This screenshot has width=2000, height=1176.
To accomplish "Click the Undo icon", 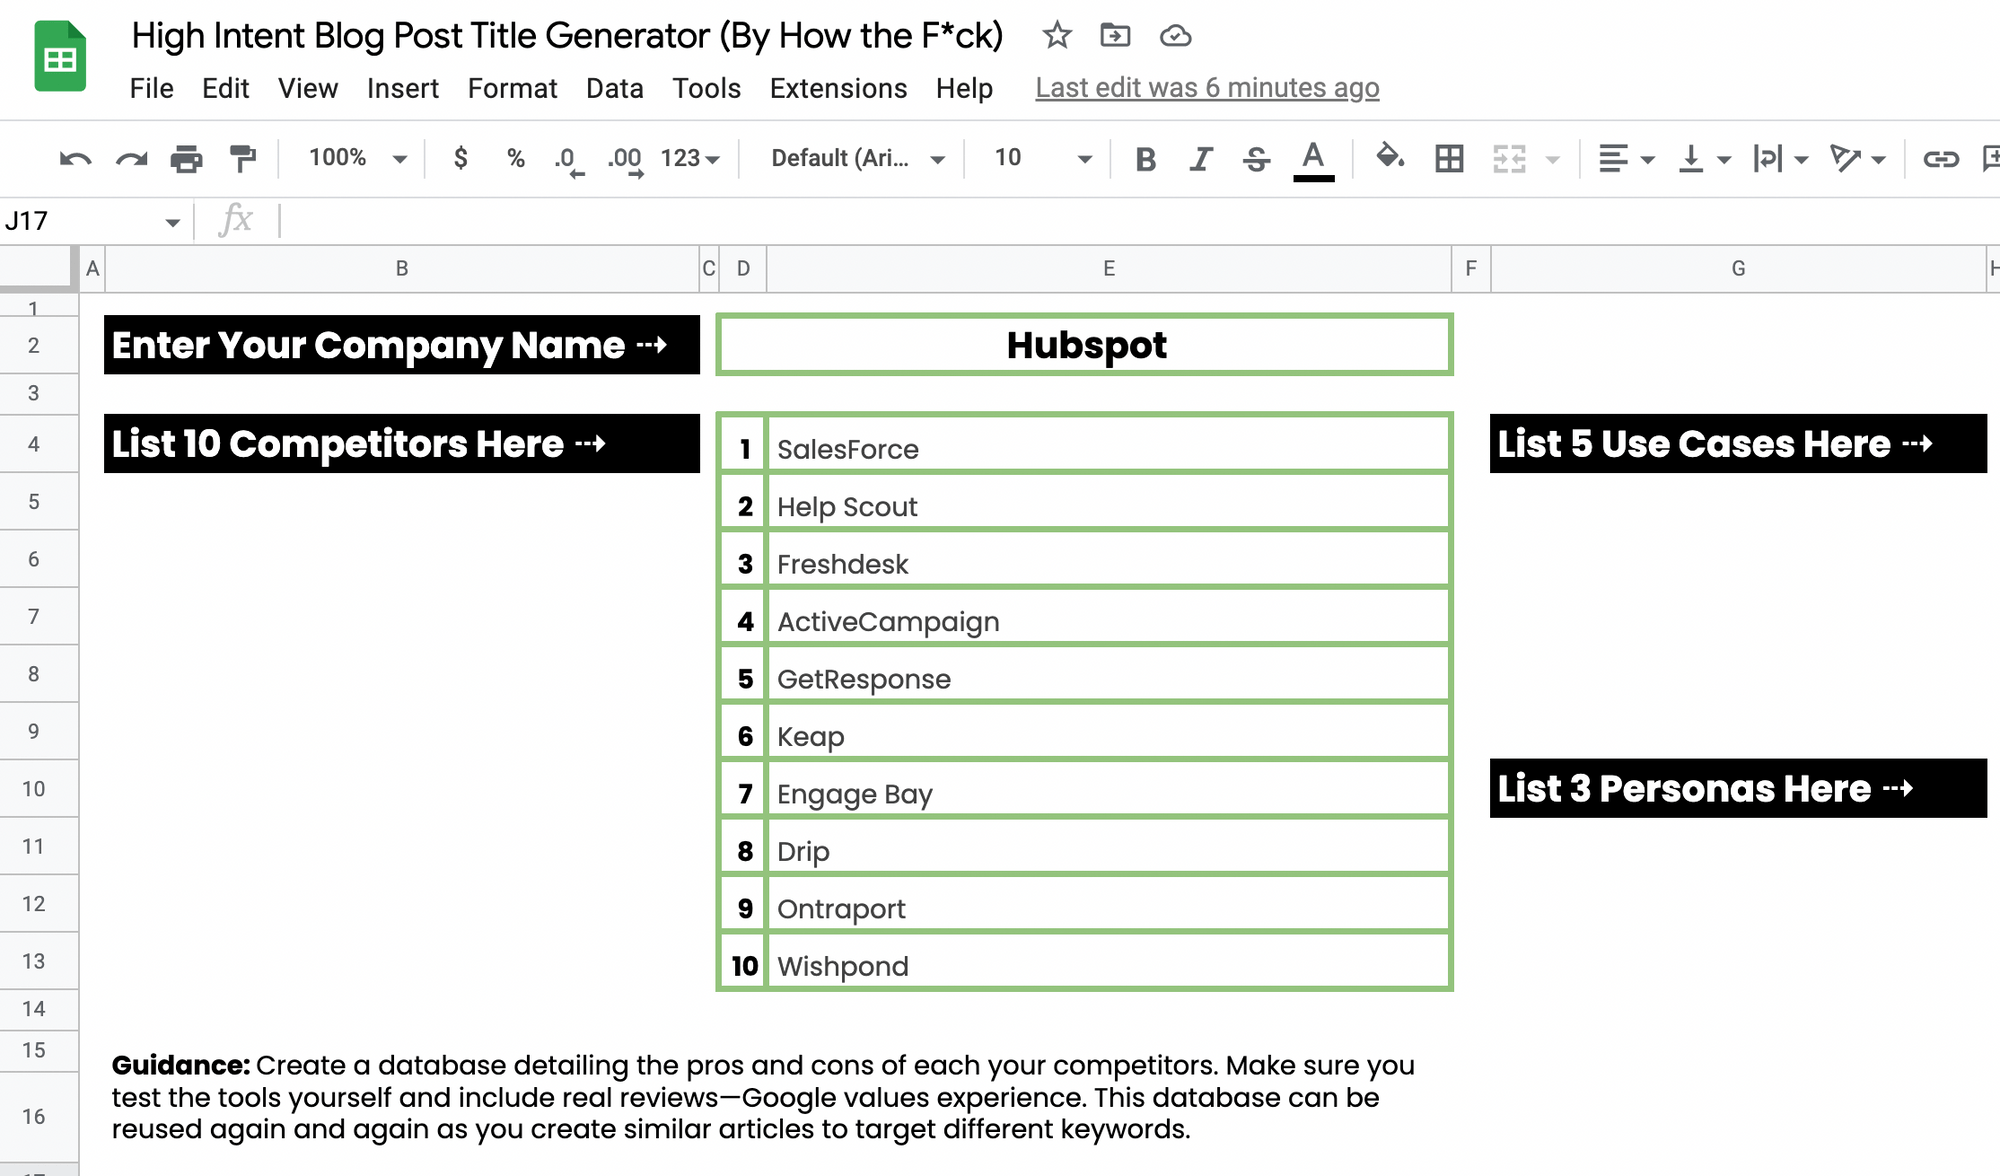I will click(75, 158).
